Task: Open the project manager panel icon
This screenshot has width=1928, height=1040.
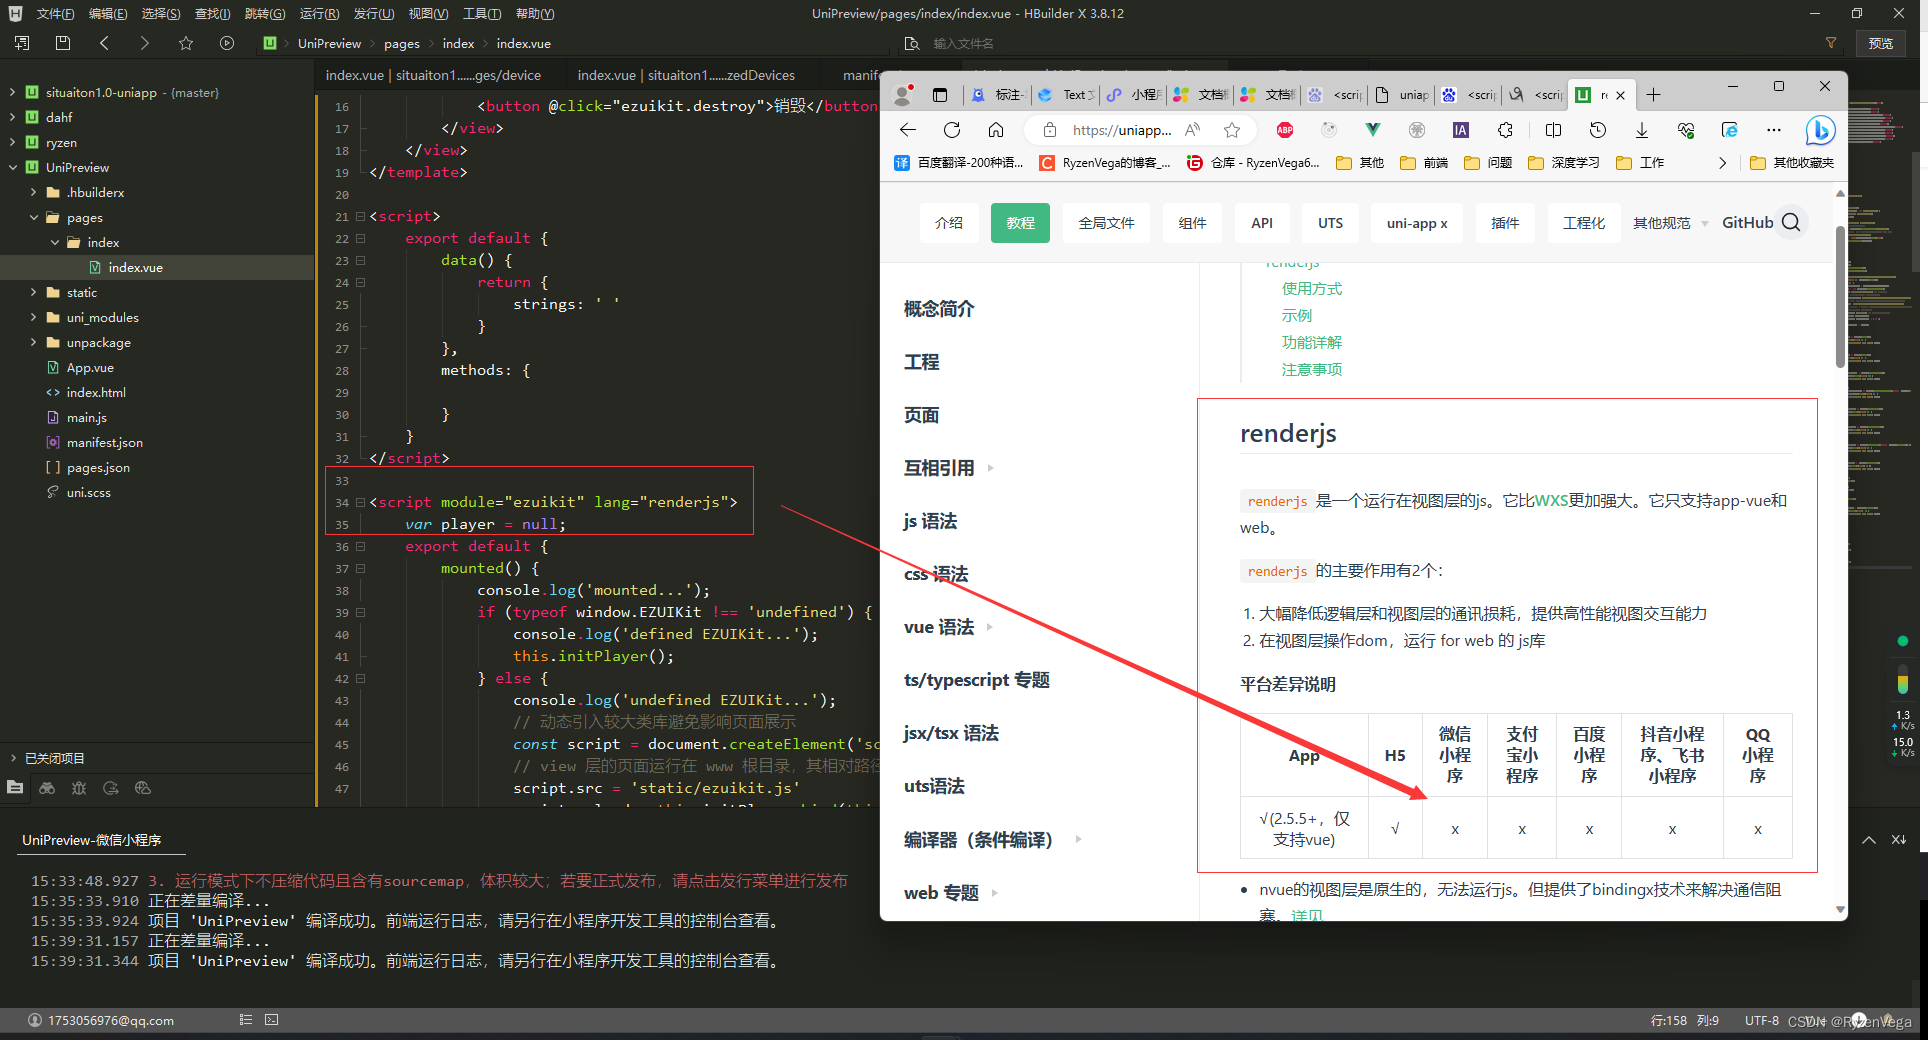Action: coord(15,788)
